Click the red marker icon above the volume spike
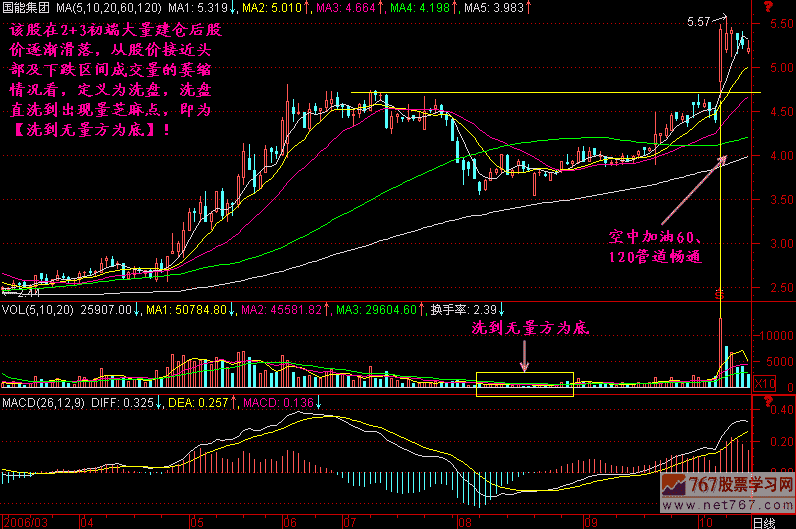 click(718, 293)
